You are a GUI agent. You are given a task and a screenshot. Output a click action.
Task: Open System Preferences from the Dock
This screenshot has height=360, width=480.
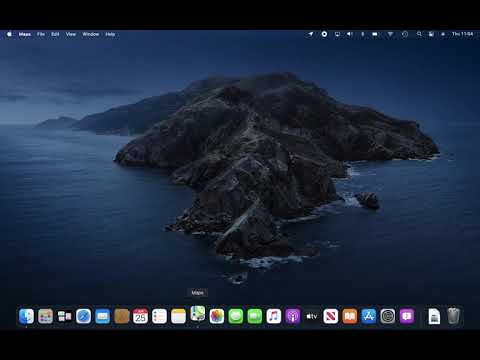388,316
